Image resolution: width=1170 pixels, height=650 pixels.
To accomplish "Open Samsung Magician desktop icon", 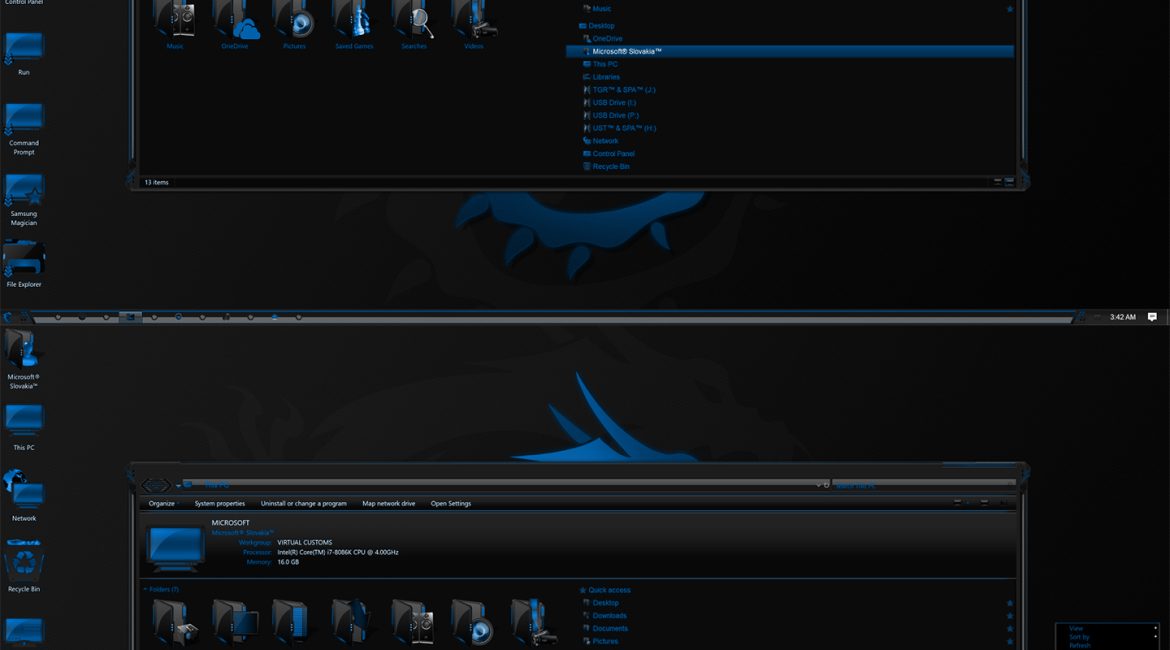I will coord(24,199).
